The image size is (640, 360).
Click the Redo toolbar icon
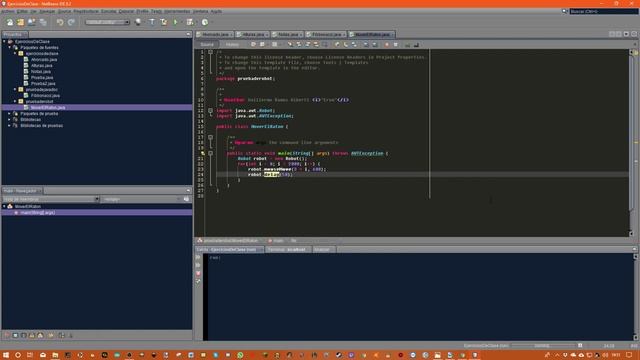click(x=71, y=22)
